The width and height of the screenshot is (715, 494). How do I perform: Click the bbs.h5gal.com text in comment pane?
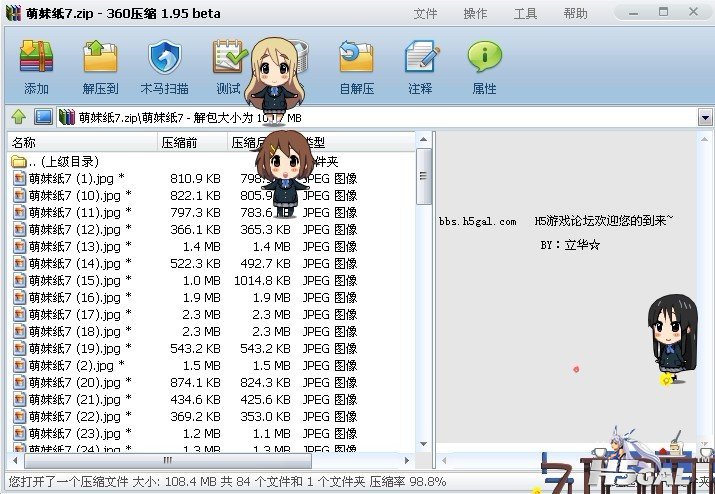point(477,222)
